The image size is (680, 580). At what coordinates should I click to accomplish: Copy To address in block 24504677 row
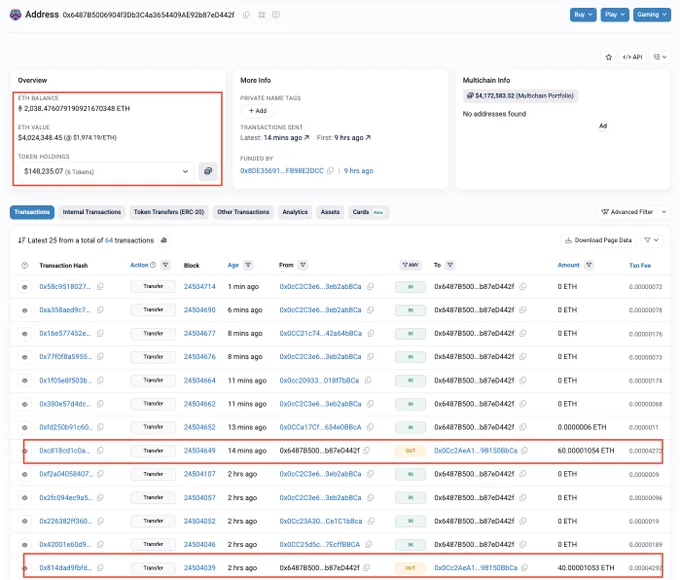(523, 333)
